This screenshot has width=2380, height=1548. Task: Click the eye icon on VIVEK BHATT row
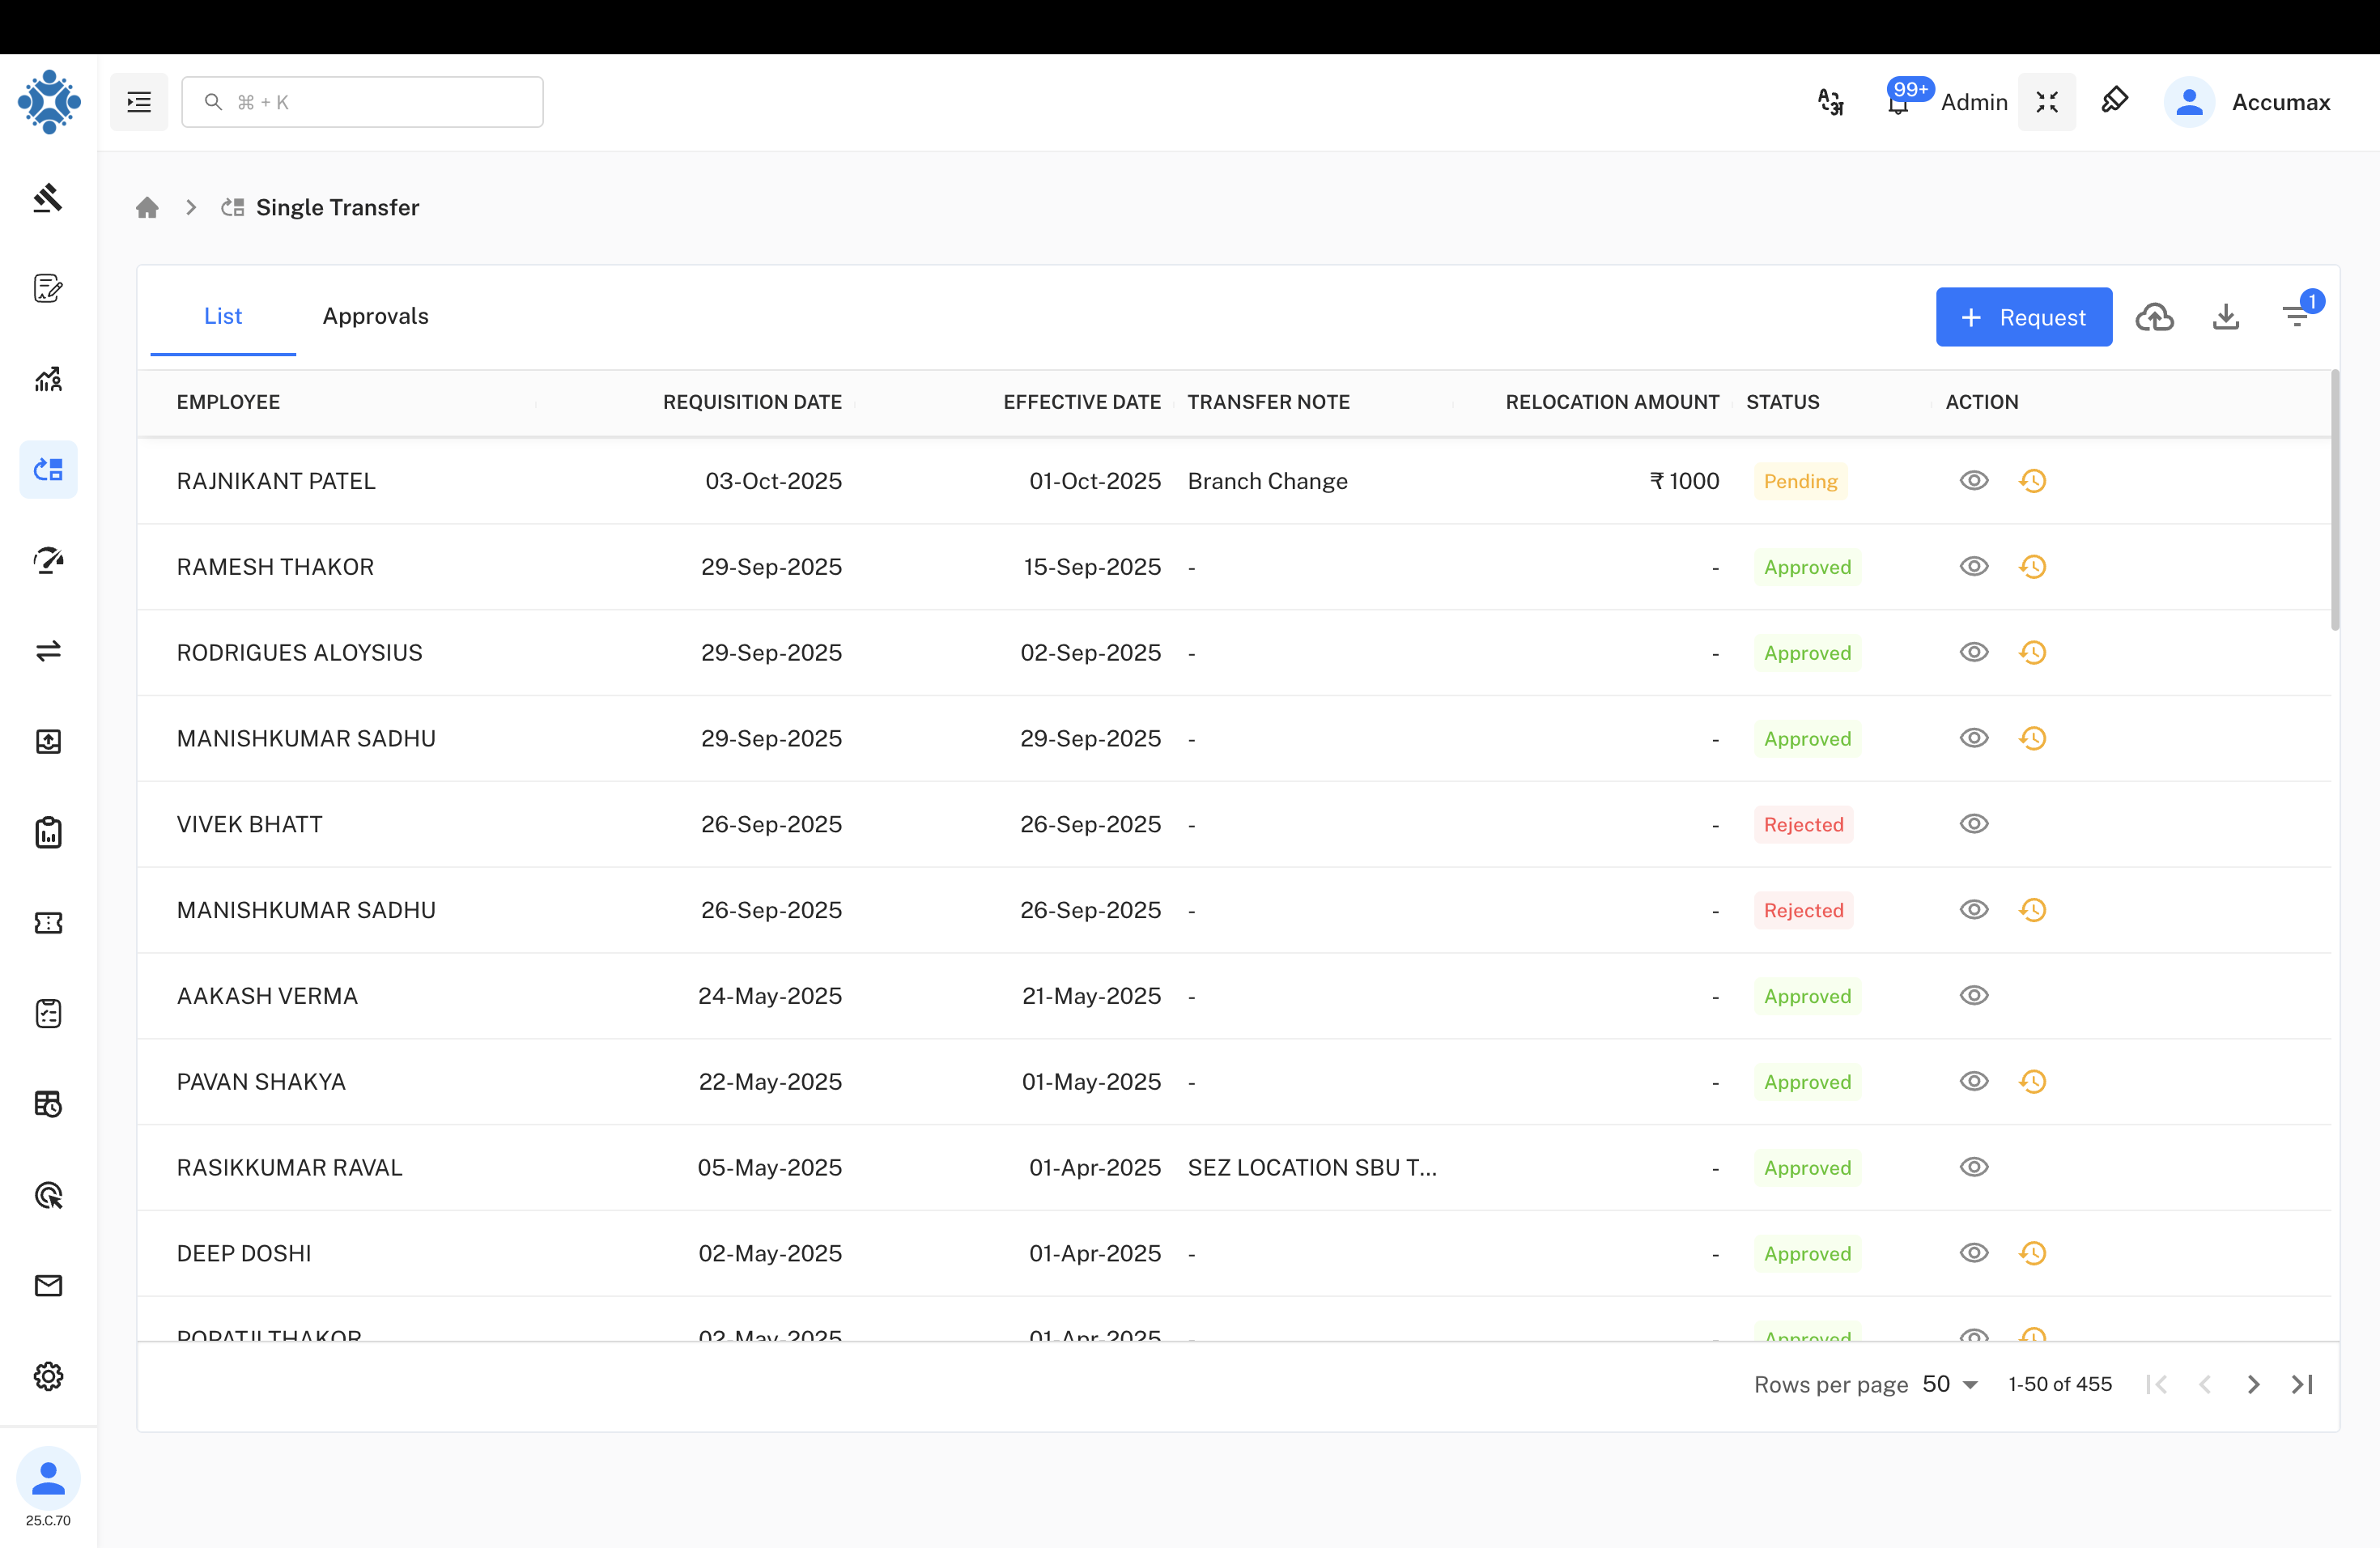[x=1974, y=824]
